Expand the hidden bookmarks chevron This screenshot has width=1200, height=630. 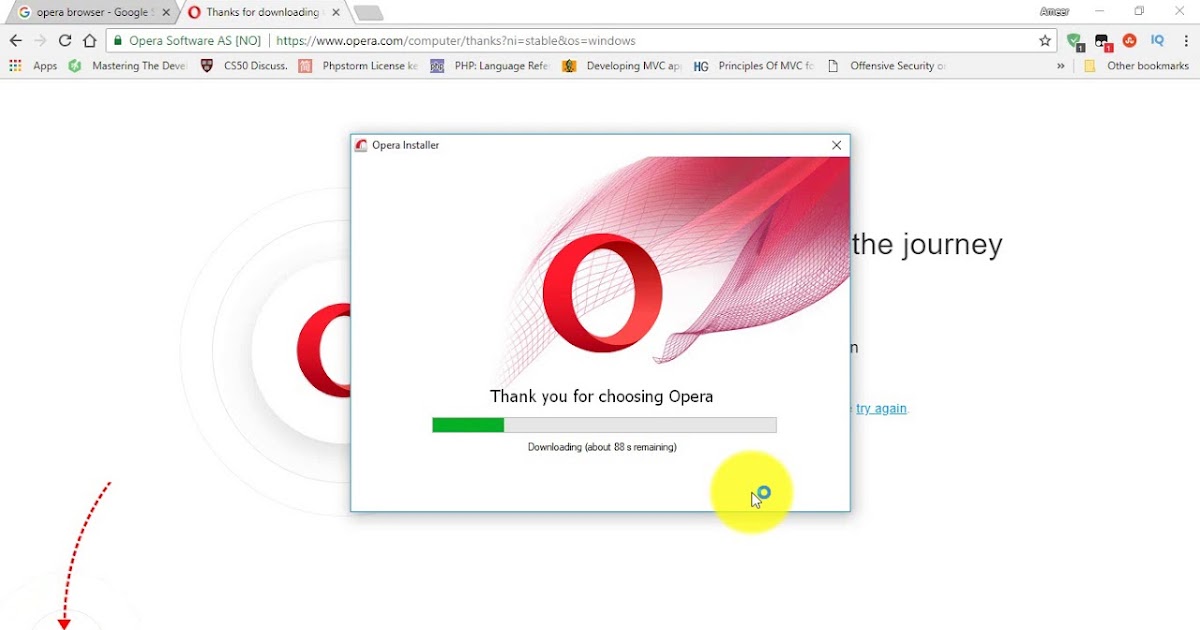pos(1060,66)
